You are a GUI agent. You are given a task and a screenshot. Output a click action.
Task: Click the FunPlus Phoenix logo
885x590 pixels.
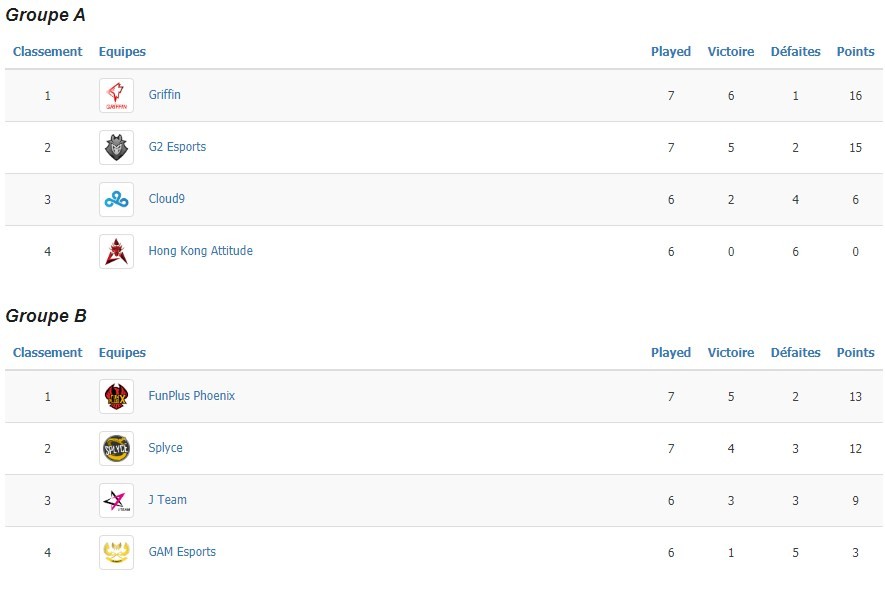116,396
